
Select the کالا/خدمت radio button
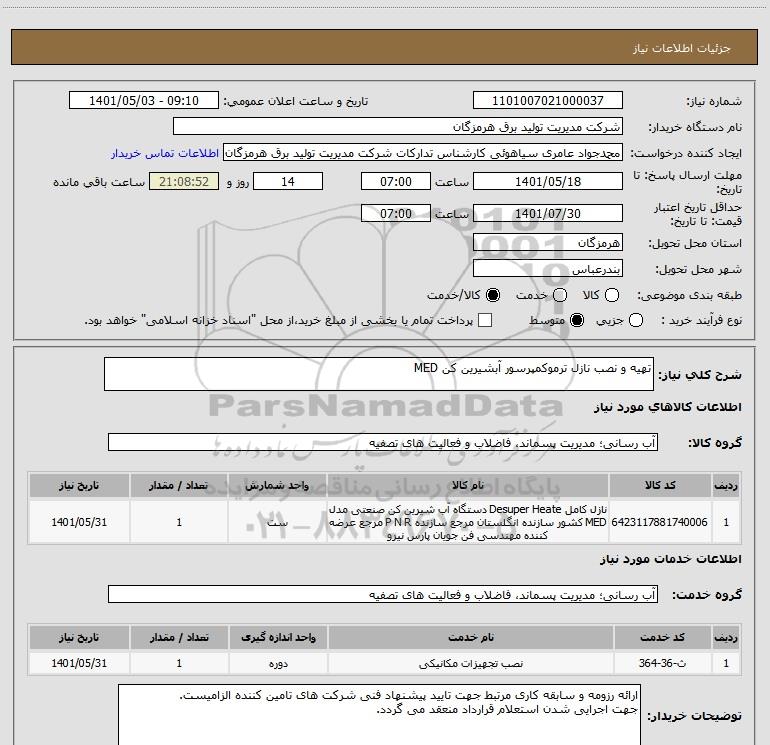[x=493, y=295]
